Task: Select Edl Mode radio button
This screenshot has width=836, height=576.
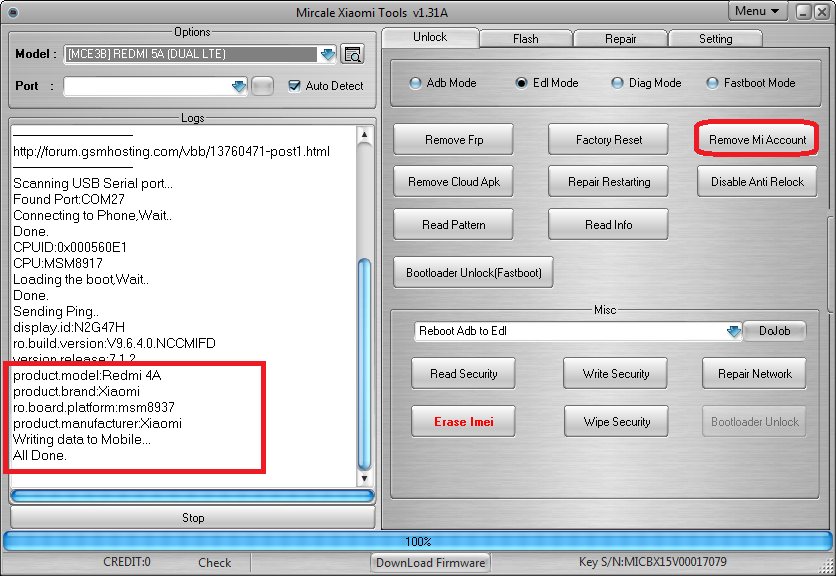Action: (x=521, y=83)
